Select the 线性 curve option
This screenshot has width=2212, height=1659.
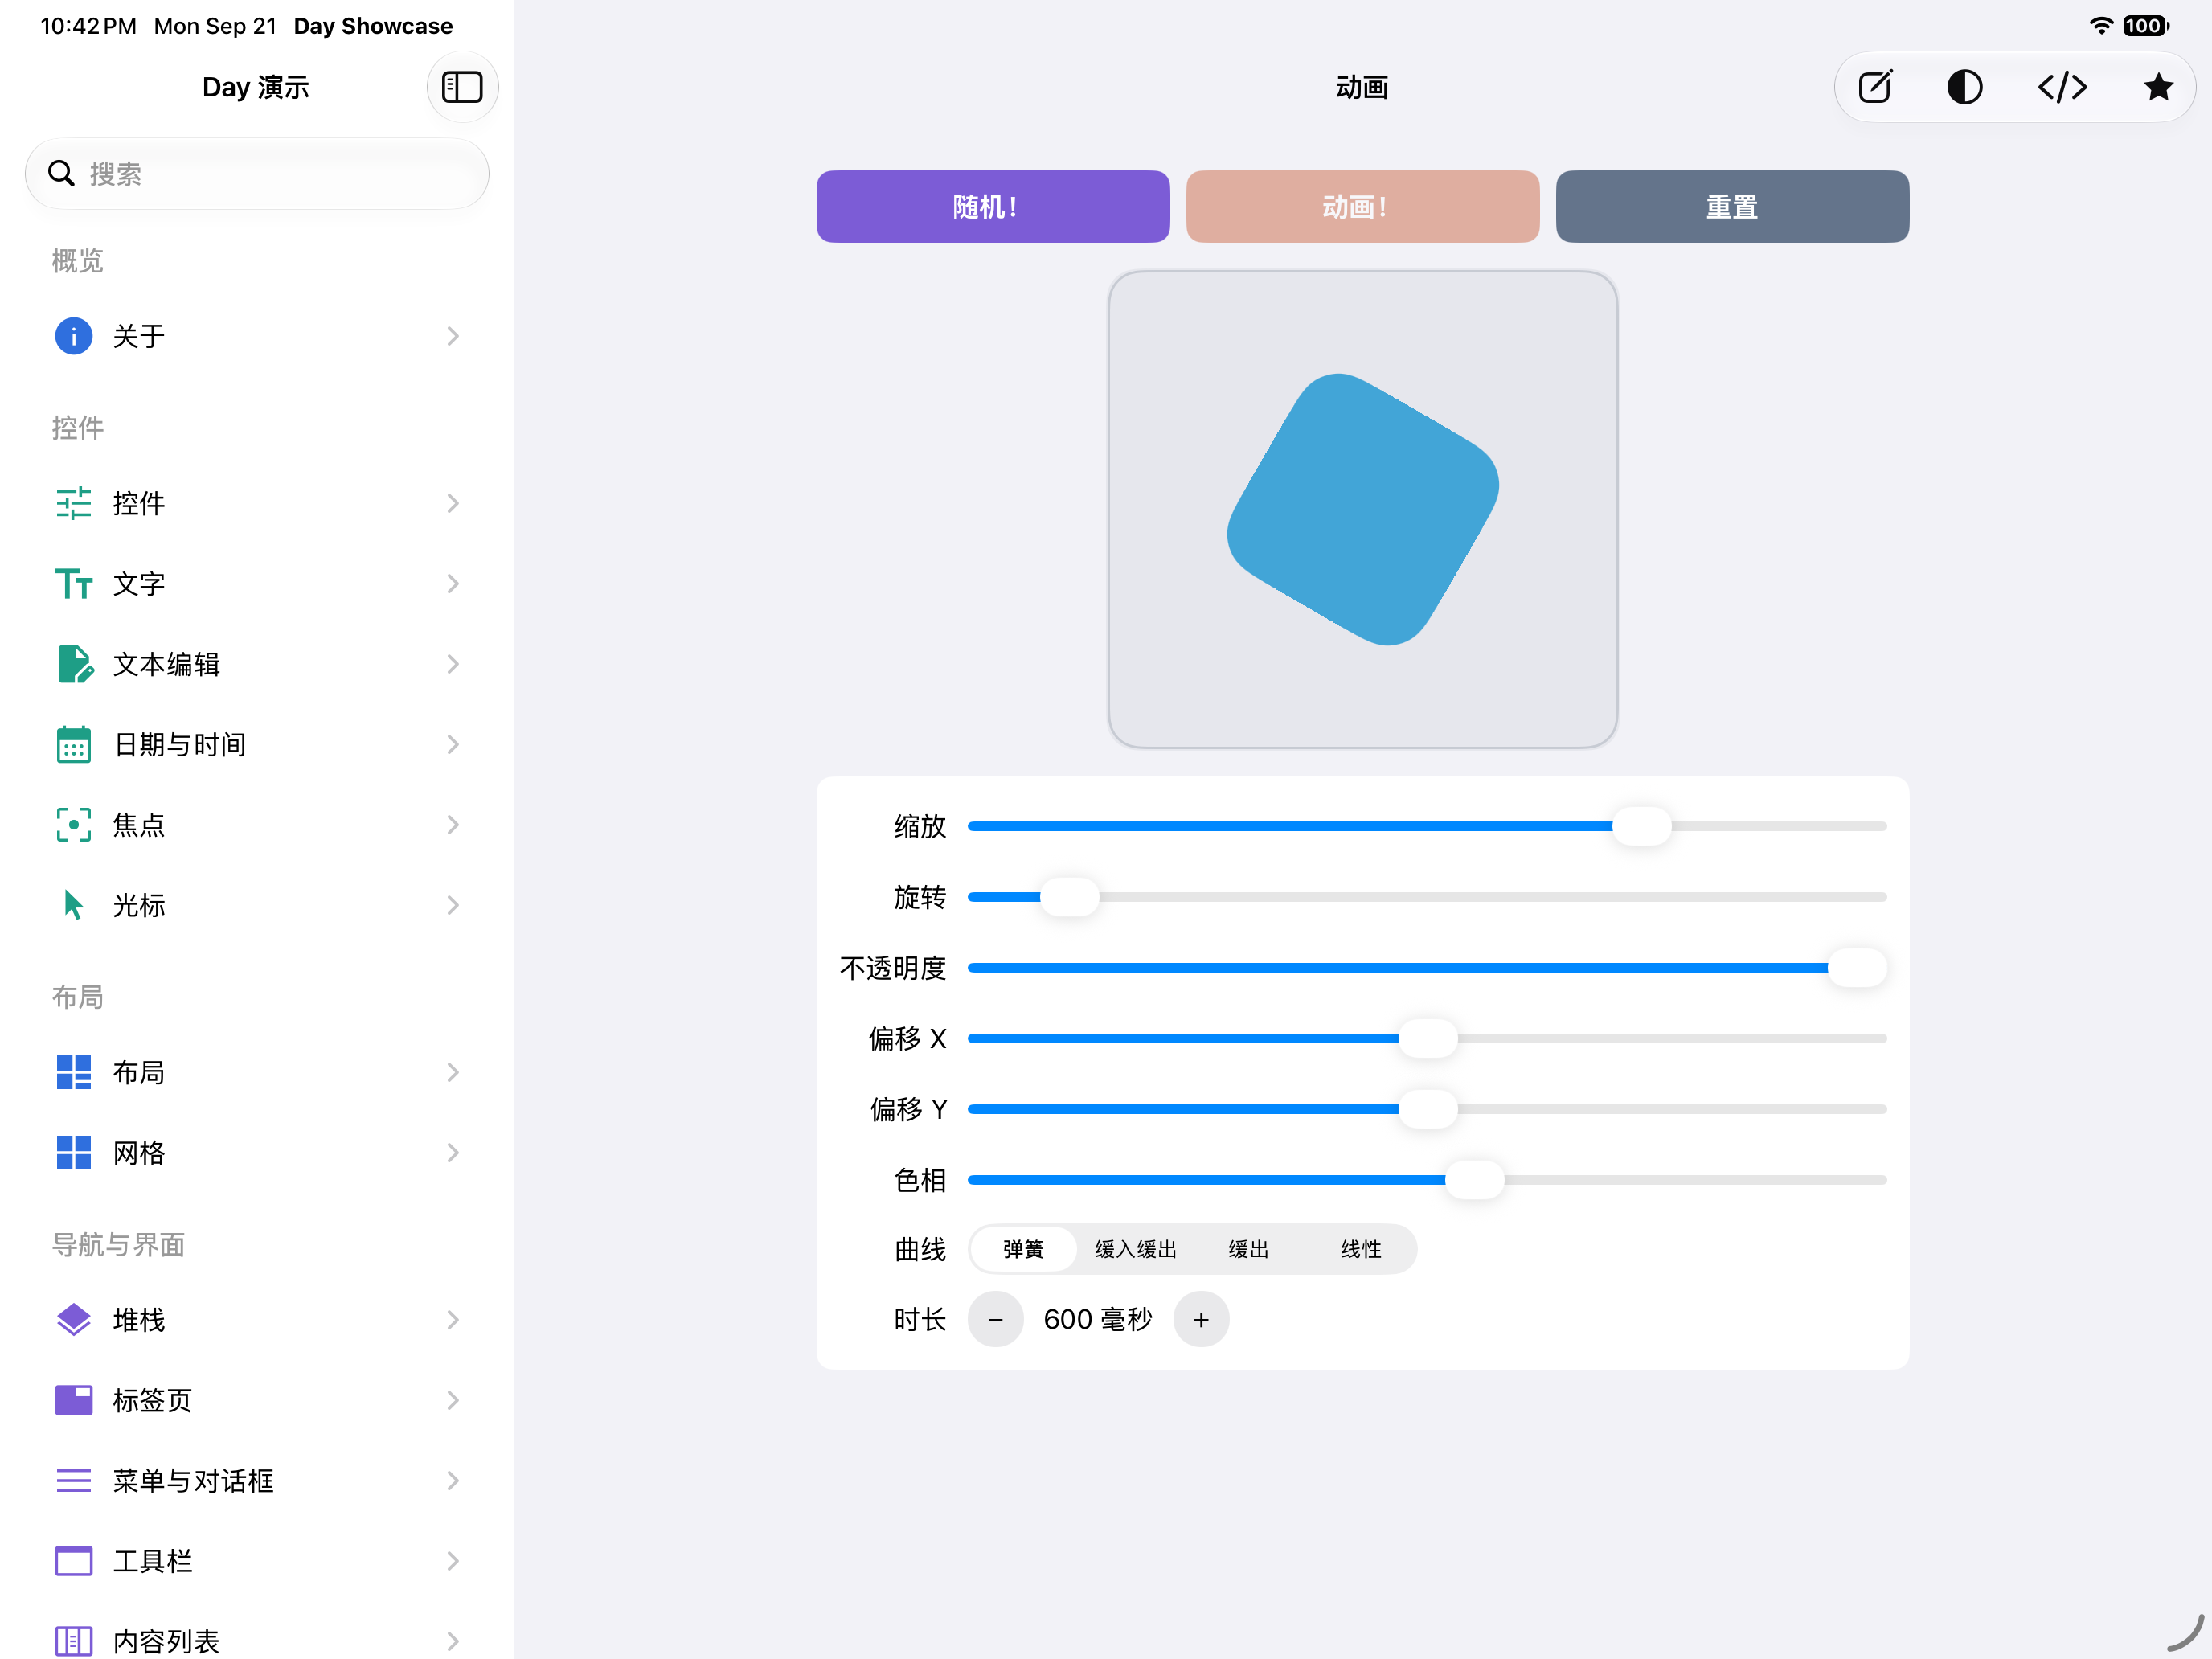pyautogui.click(x=1361, y=1249)
